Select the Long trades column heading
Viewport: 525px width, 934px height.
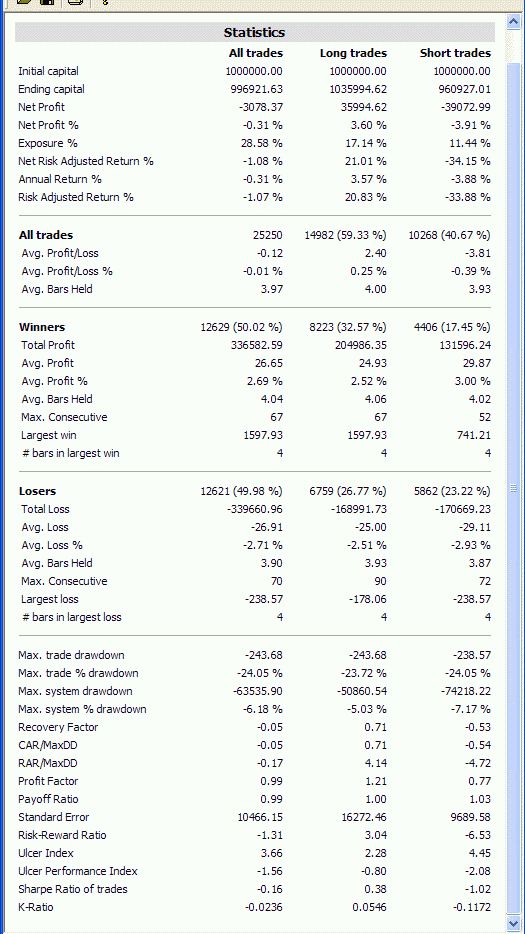(x=353, y=53)
